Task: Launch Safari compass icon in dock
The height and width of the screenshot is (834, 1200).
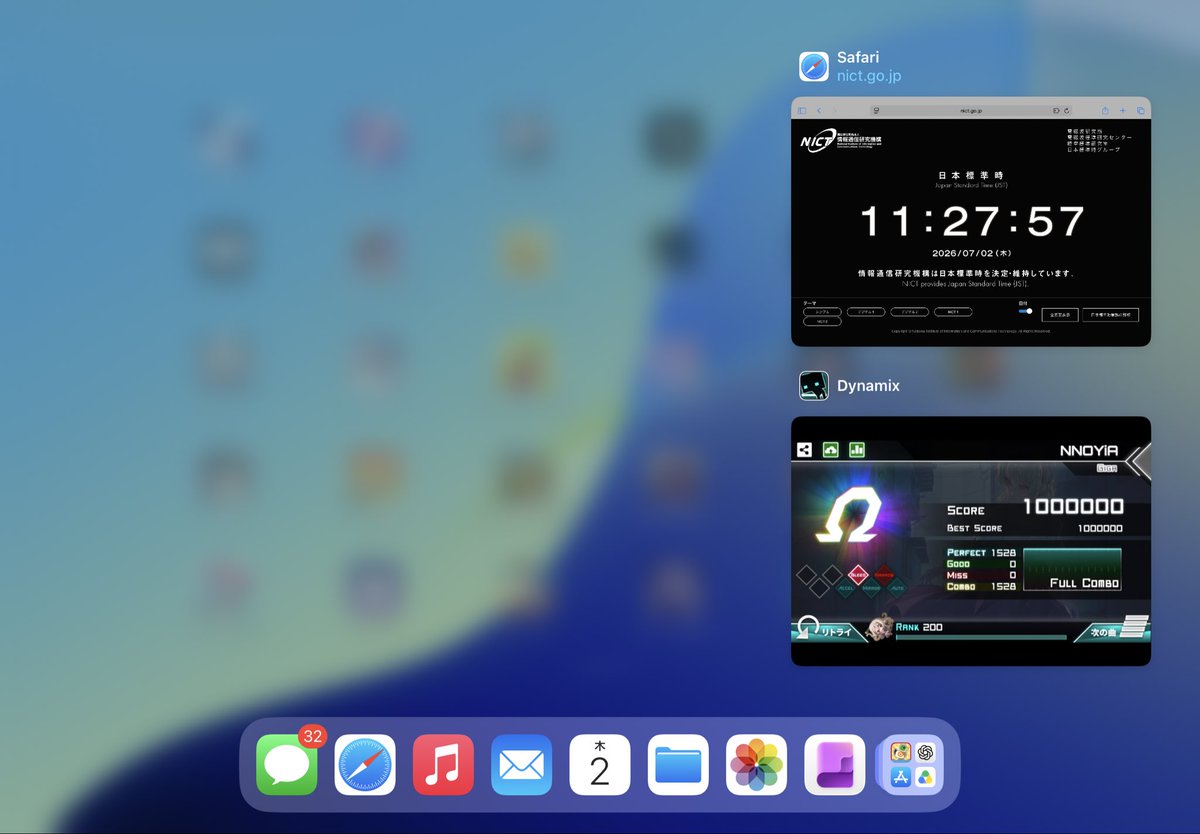Action: click(365, 765)
